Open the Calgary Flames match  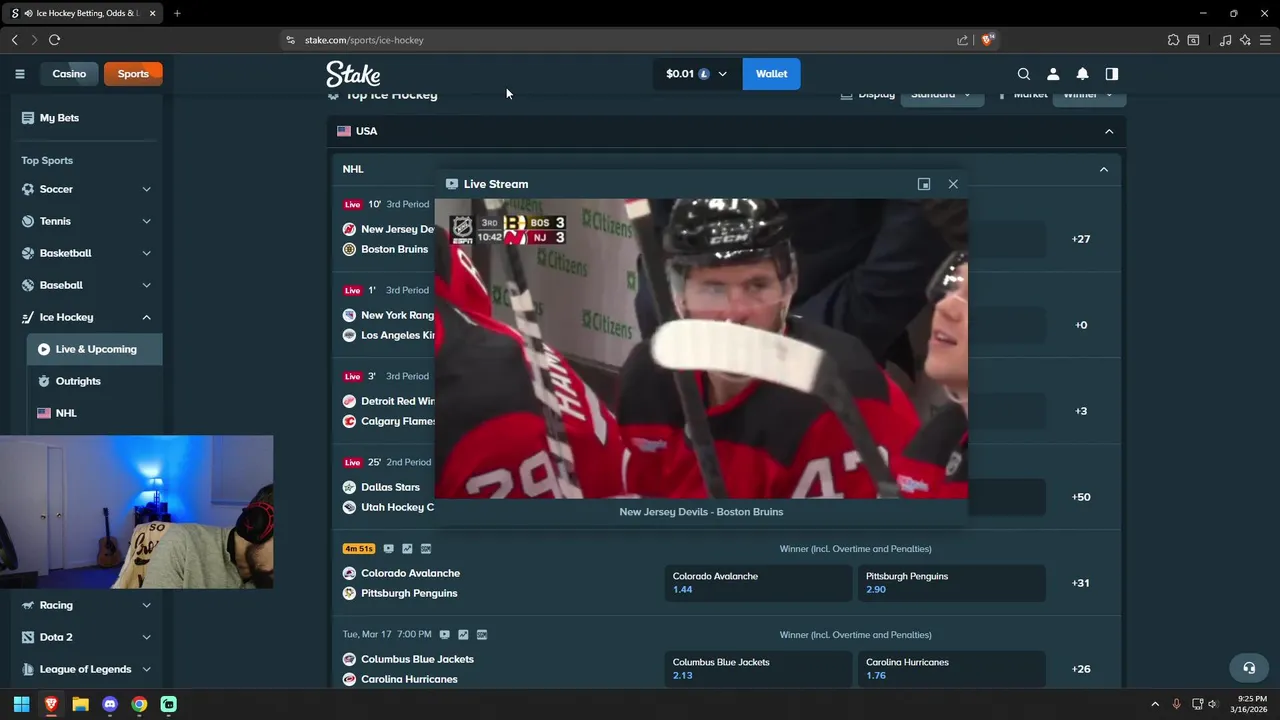coord(399,421)
